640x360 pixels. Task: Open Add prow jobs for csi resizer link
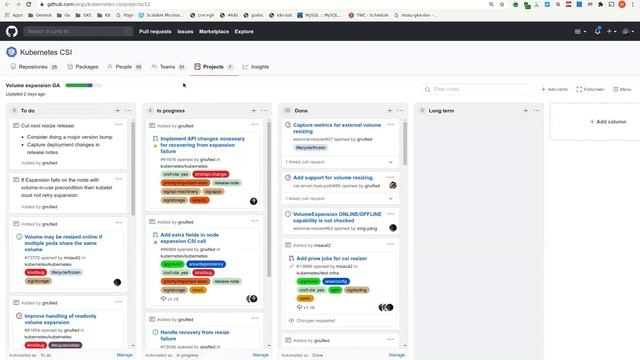click(x=331, y=258)
